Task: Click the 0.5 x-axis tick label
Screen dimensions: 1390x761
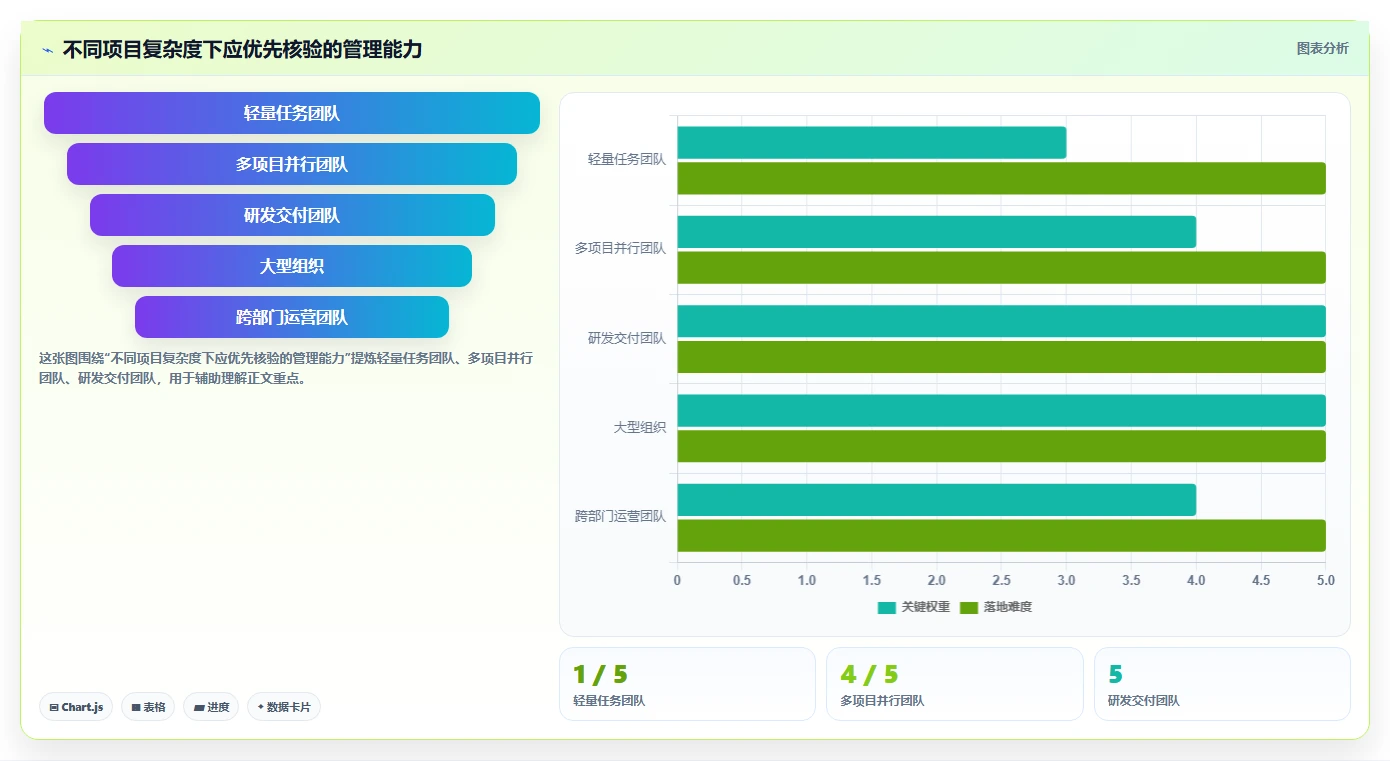Action: [742, 580]
